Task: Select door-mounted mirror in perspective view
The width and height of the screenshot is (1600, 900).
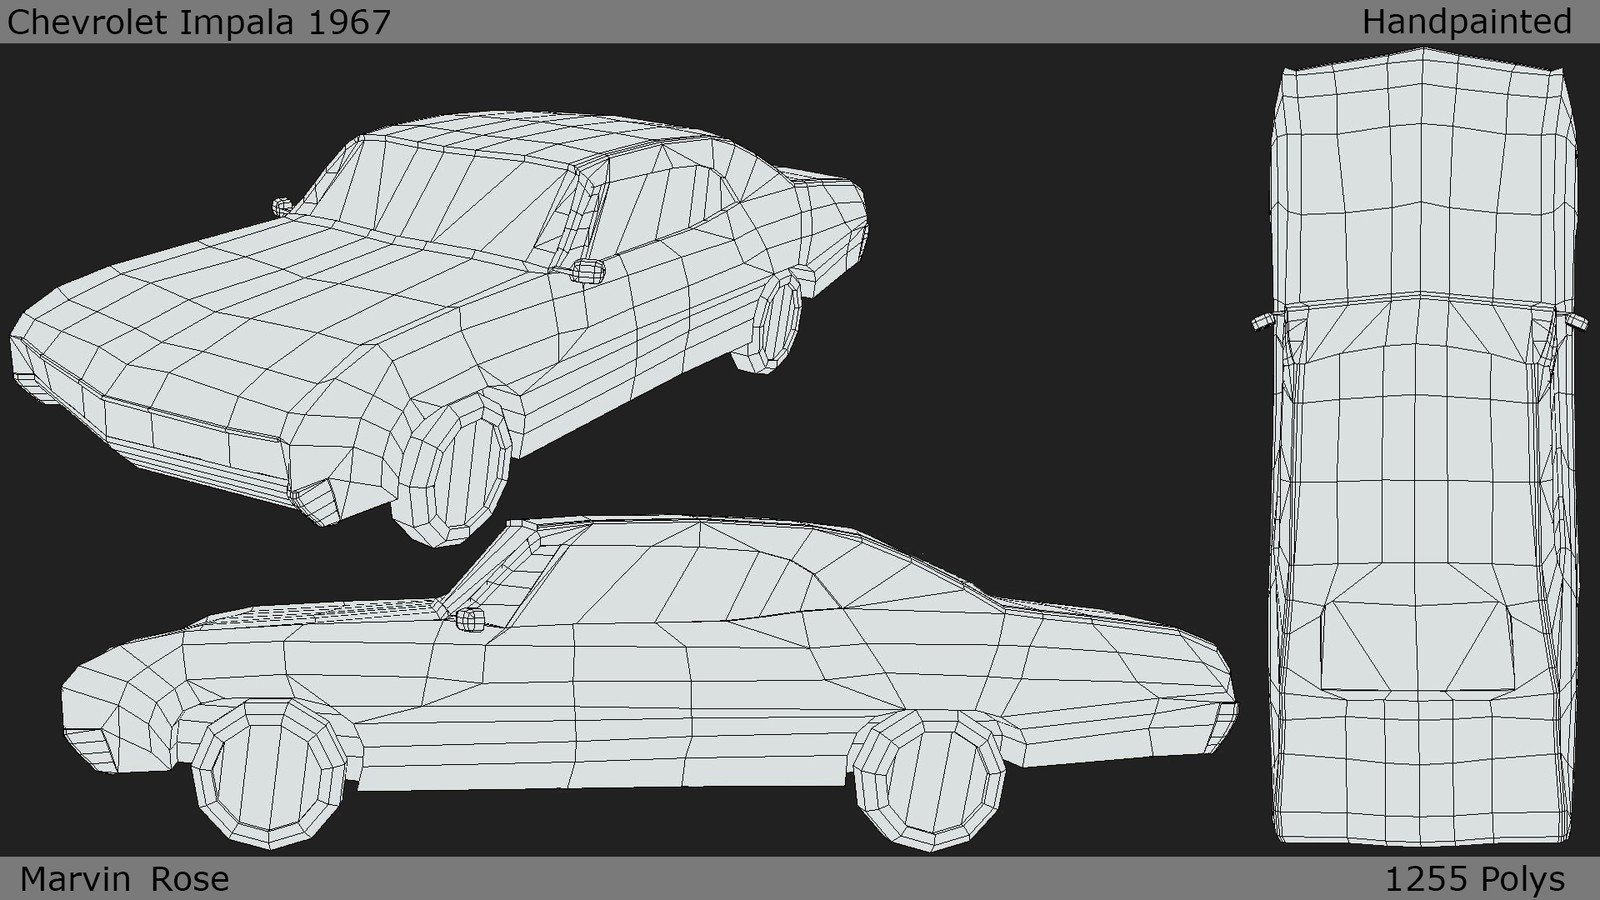Action: [588, 270]
